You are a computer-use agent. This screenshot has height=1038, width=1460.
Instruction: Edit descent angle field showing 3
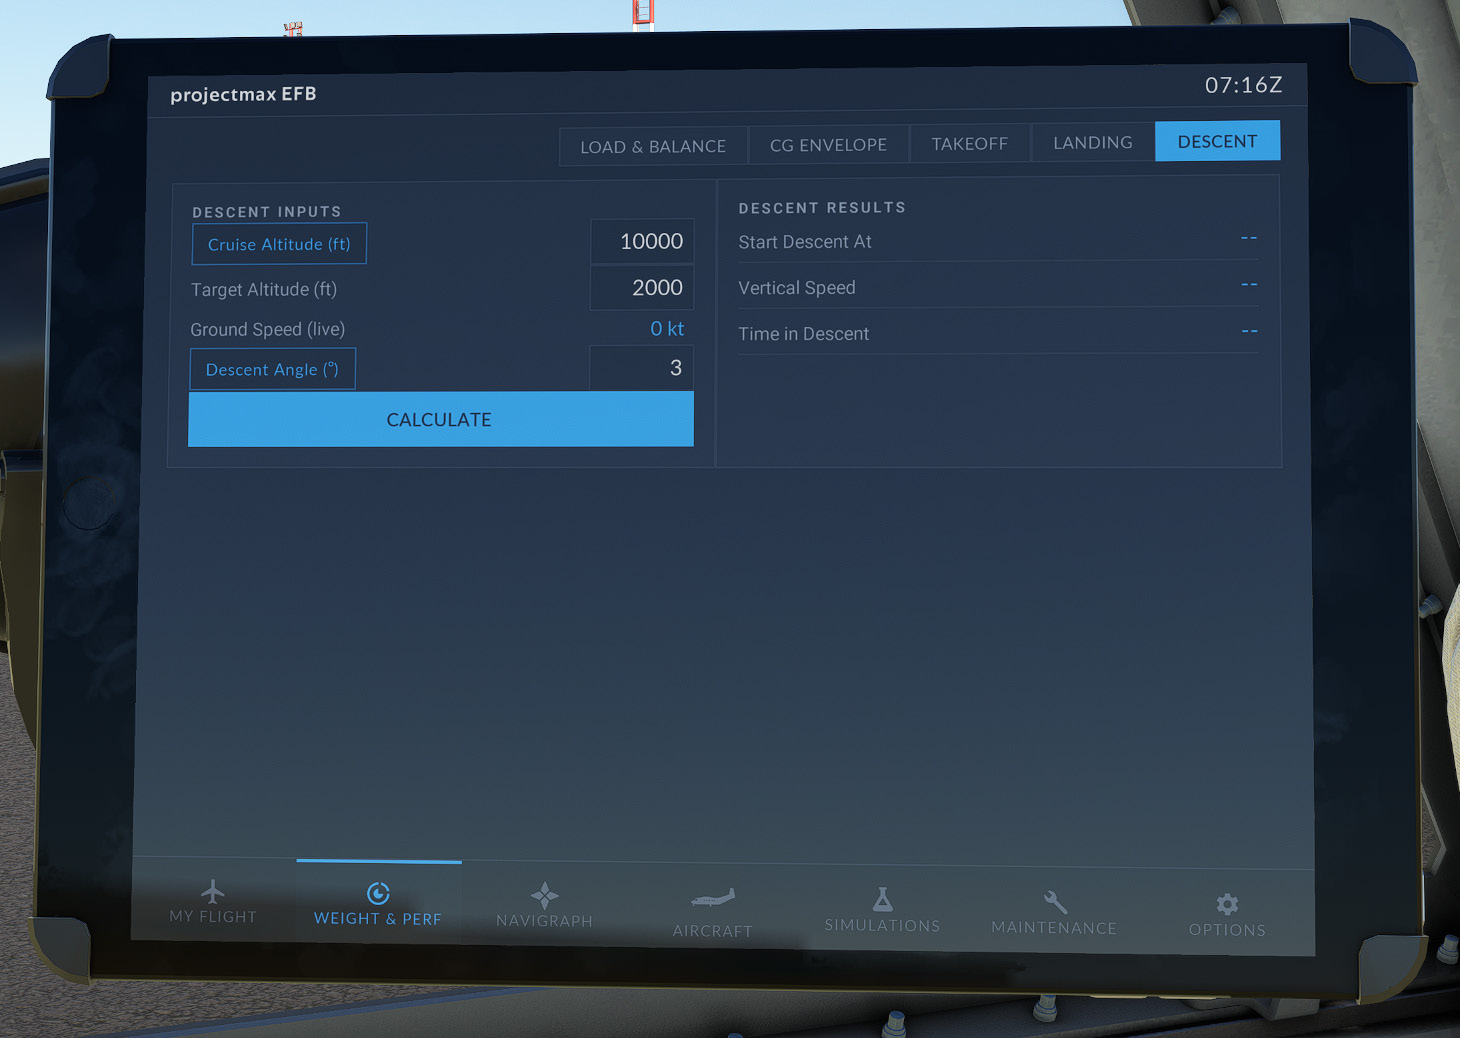coord(641,368)
